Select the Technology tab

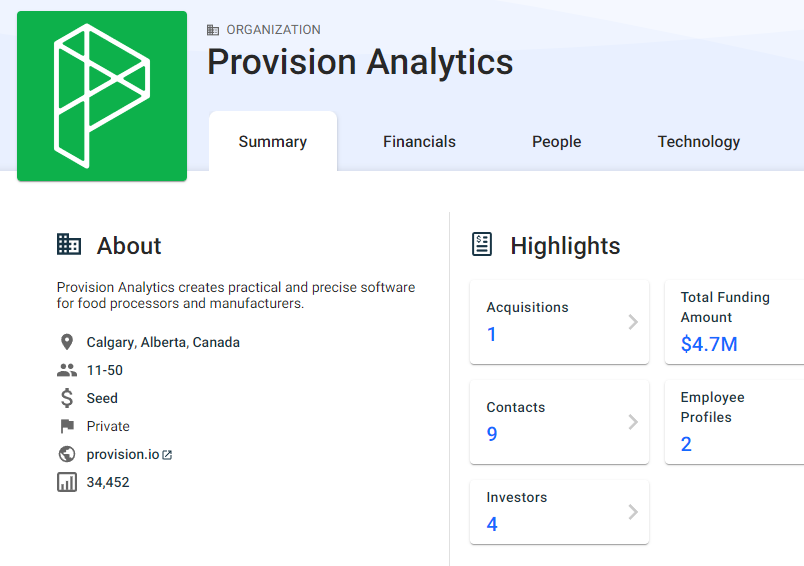pyautogui.click(x=698, y=142)
